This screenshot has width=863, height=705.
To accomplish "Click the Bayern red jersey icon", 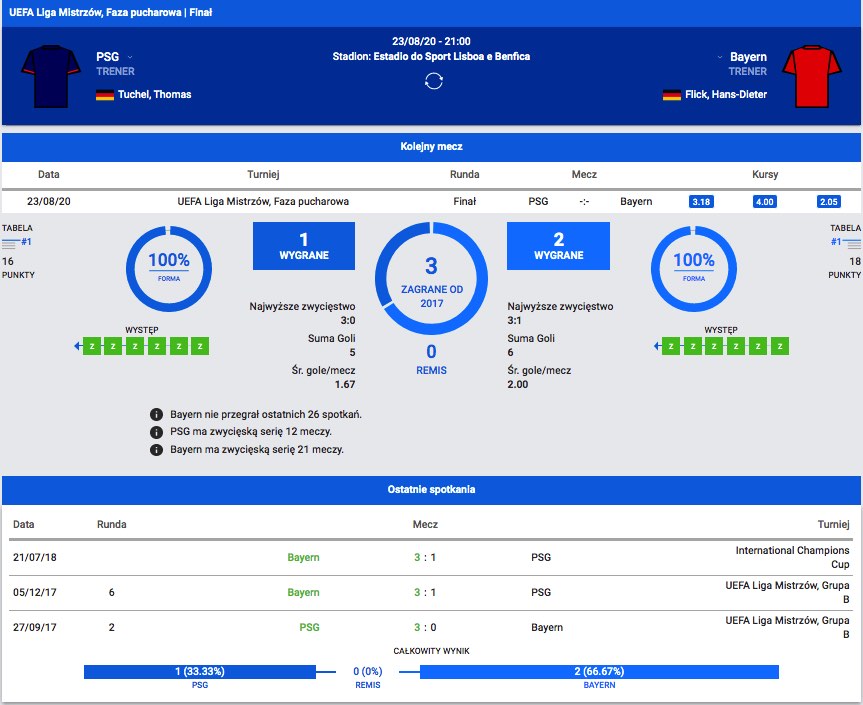I will tap(813, 75).
